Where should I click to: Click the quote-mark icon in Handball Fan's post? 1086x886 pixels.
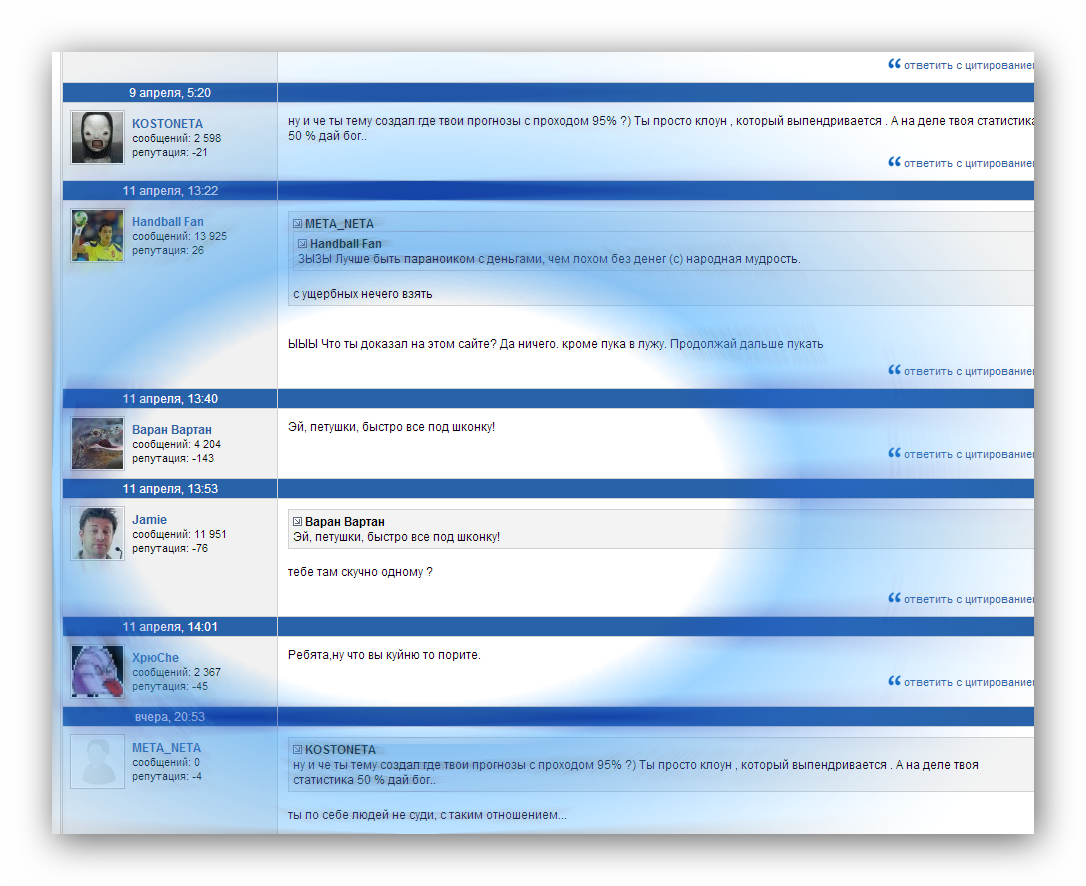coord(894,370)
